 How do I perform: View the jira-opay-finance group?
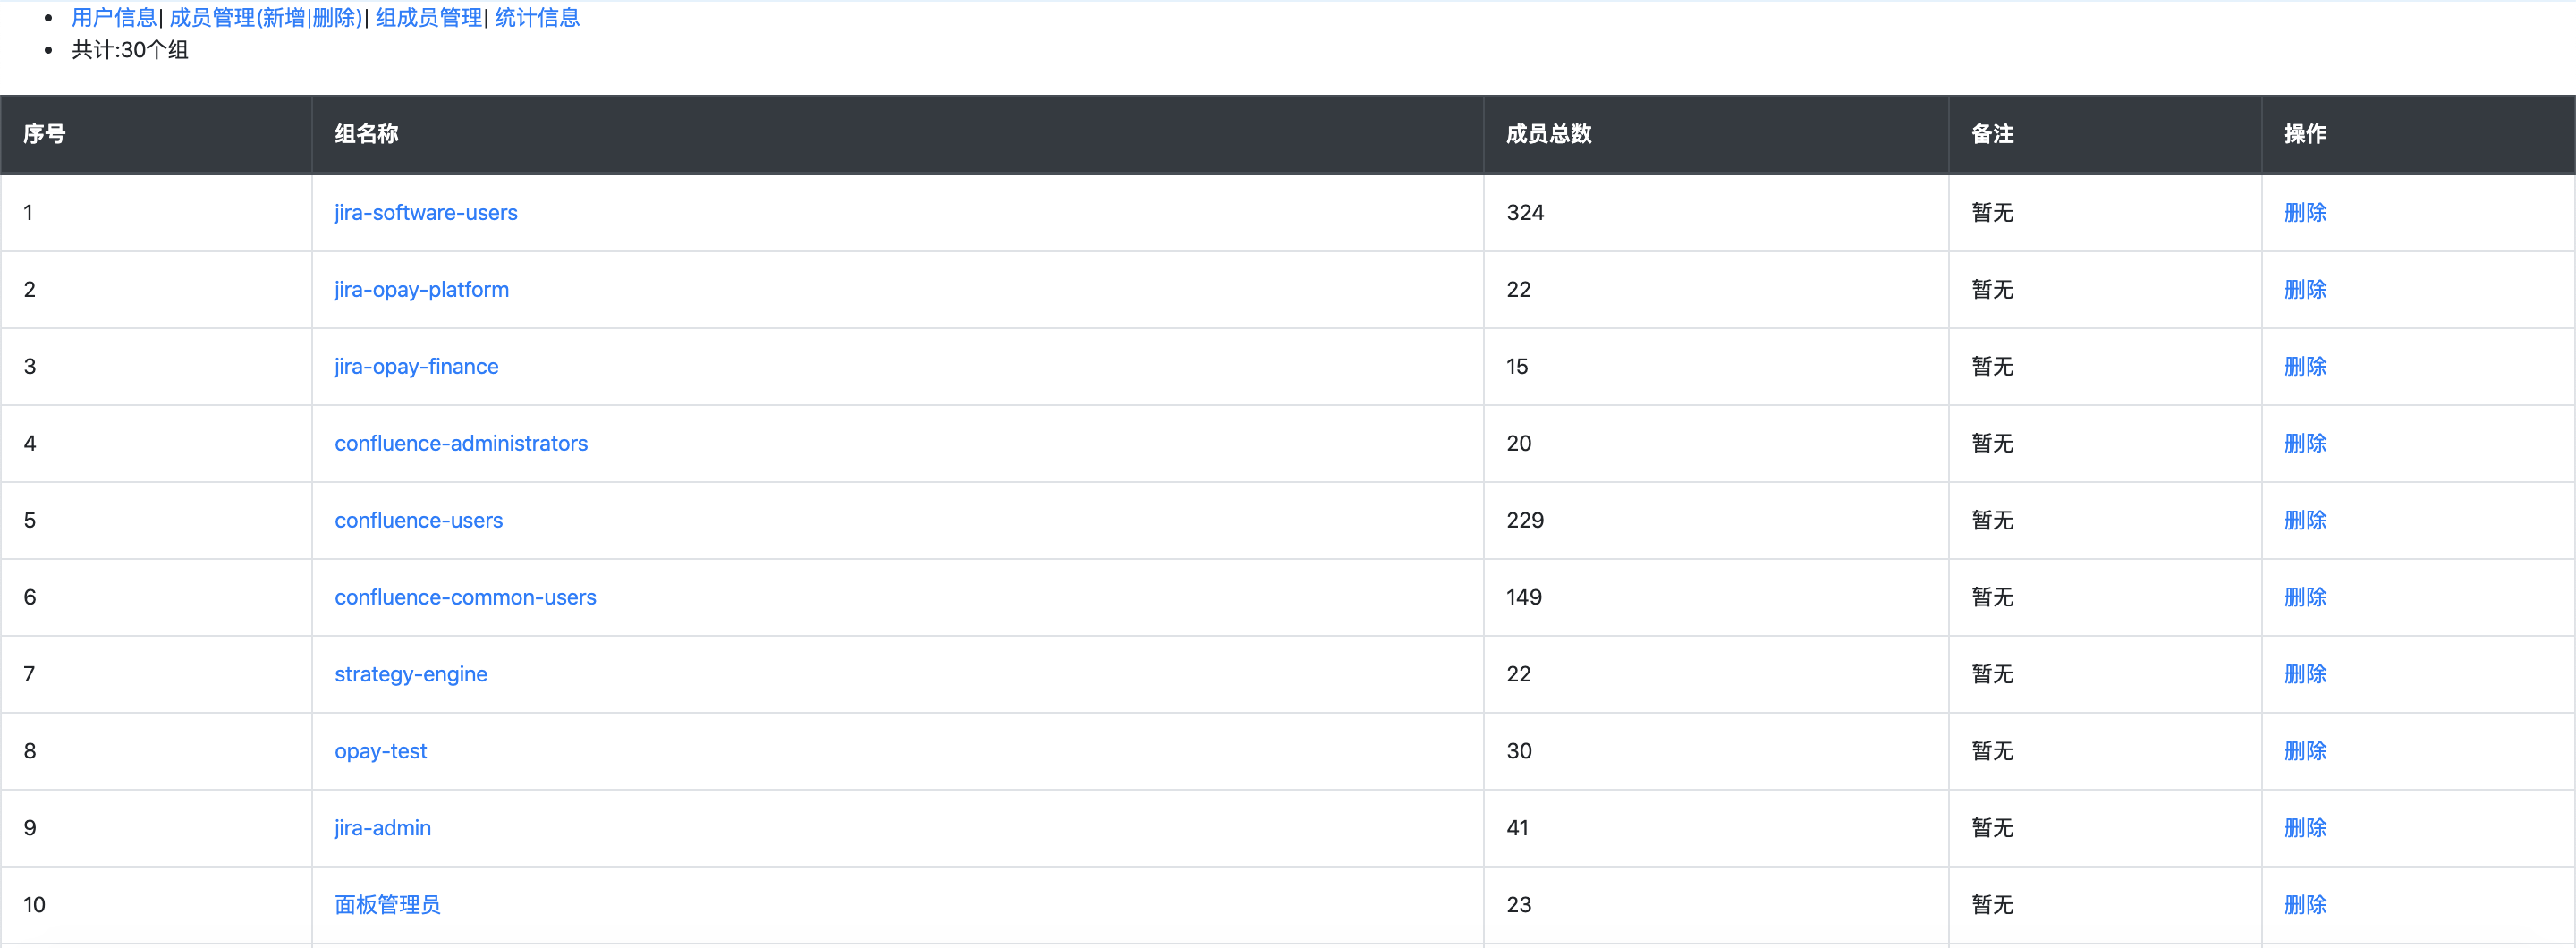point(416,367)
